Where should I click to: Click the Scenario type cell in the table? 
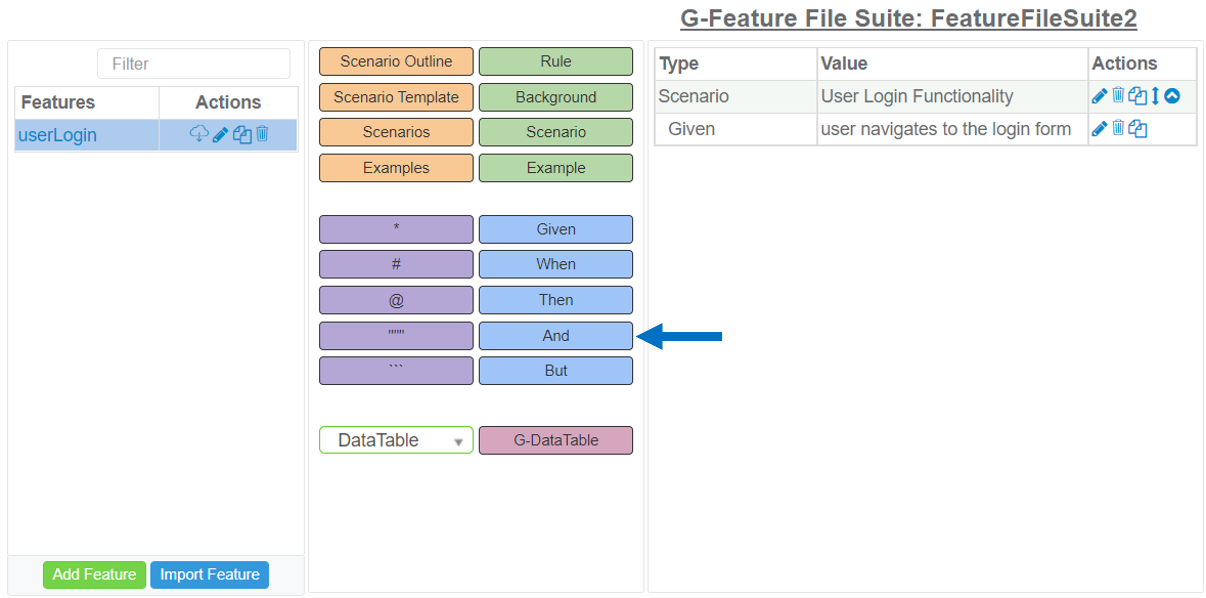pyautogui.click(x=736, y=97)
